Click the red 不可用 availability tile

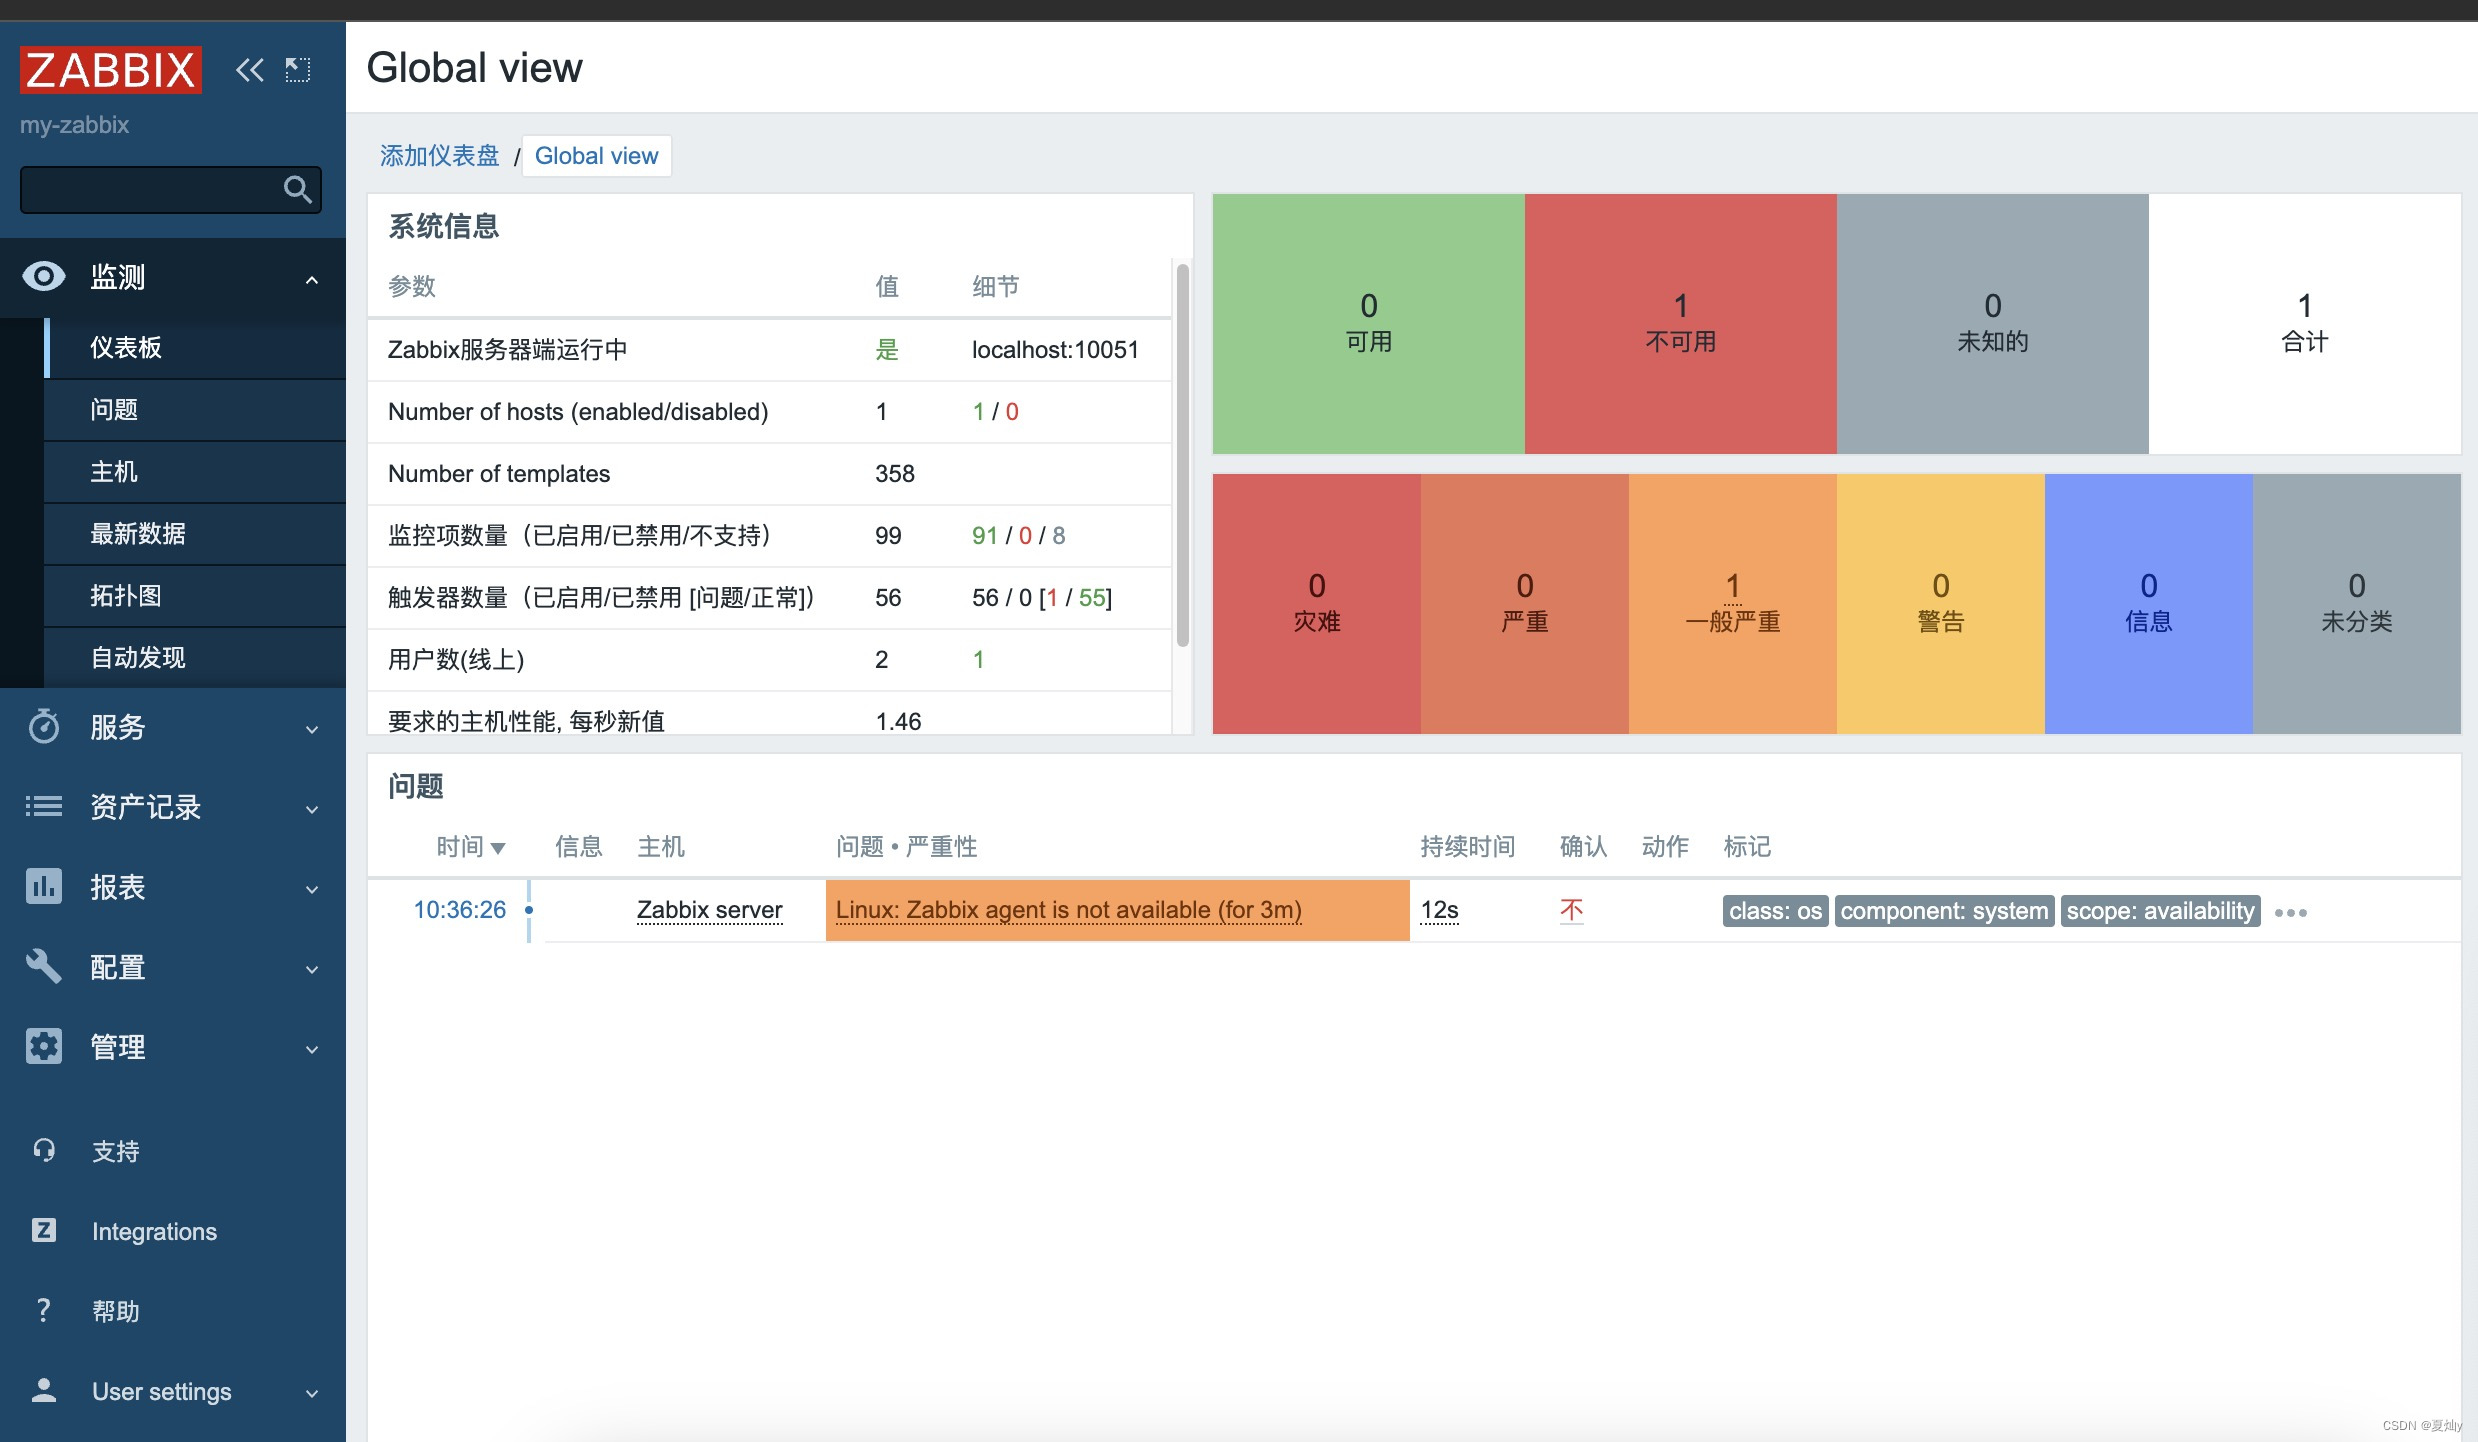1680,324
